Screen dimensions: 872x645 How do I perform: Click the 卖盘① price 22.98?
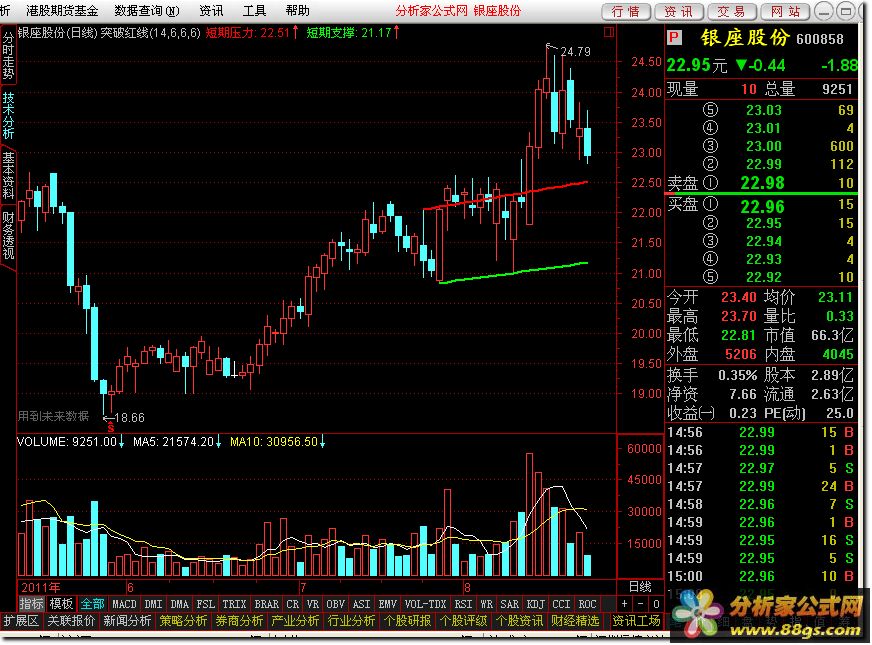[x=762, y=183]
